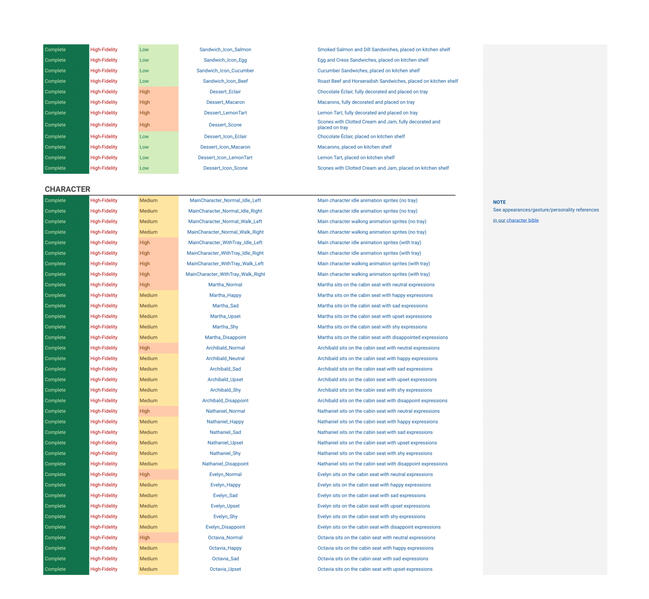Image resolution: width=649 pixels, height=599 pixels.
Task: Select the Octavia_Normal asset name cell
Action: tap(225, 538)
